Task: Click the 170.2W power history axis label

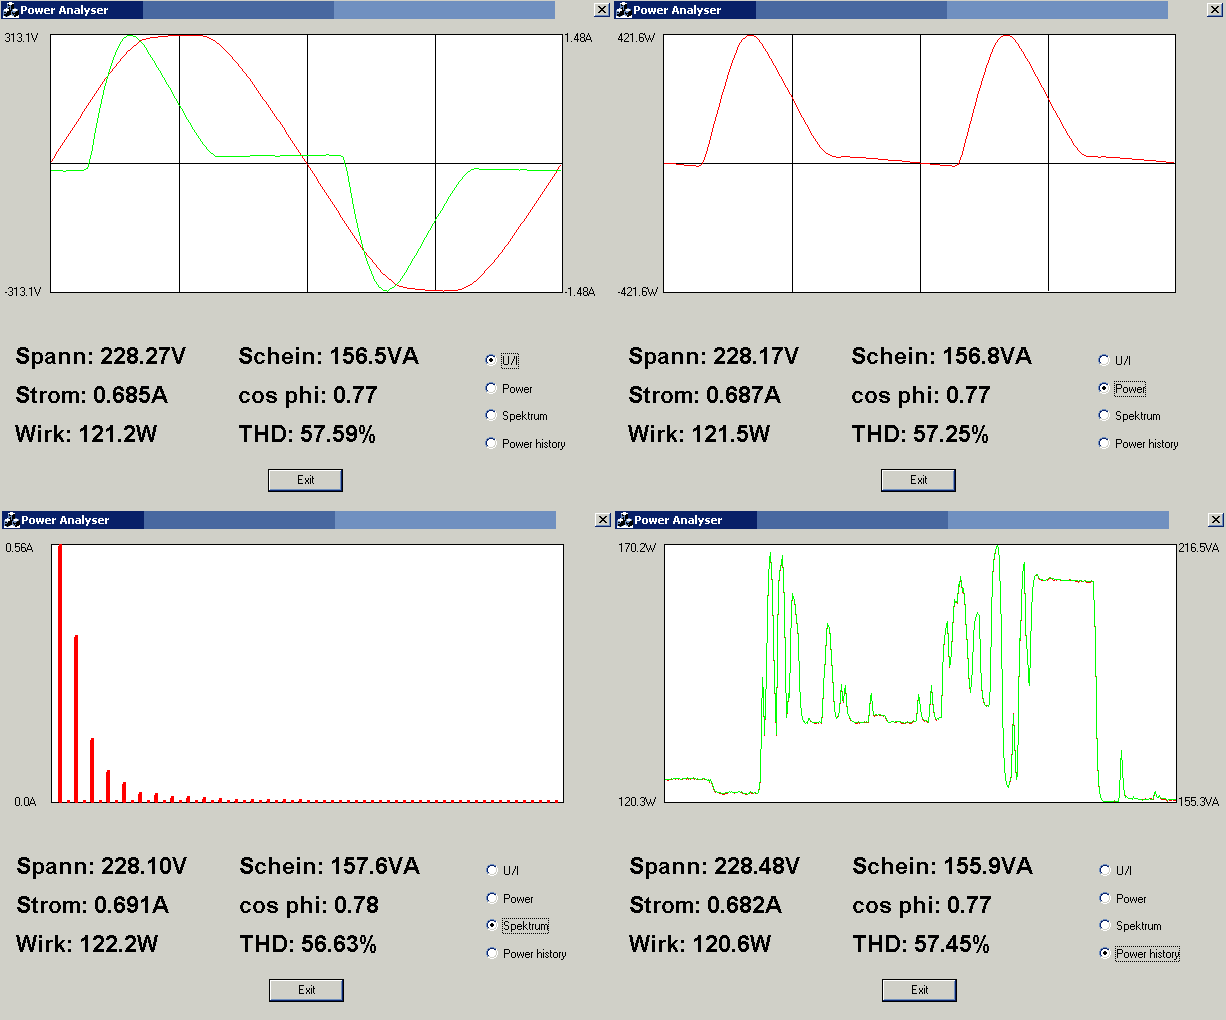Action: point(637,548)
